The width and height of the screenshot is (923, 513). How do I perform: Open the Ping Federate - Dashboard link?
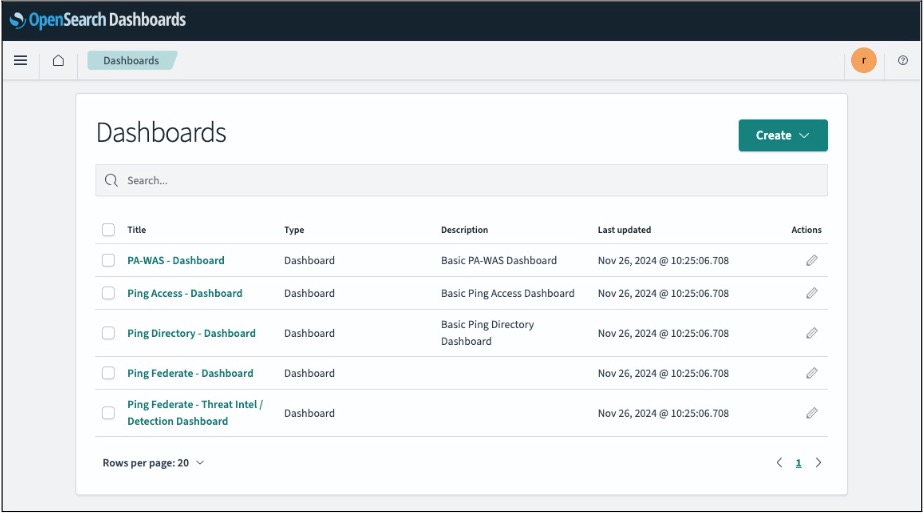[x=190, y=373]
